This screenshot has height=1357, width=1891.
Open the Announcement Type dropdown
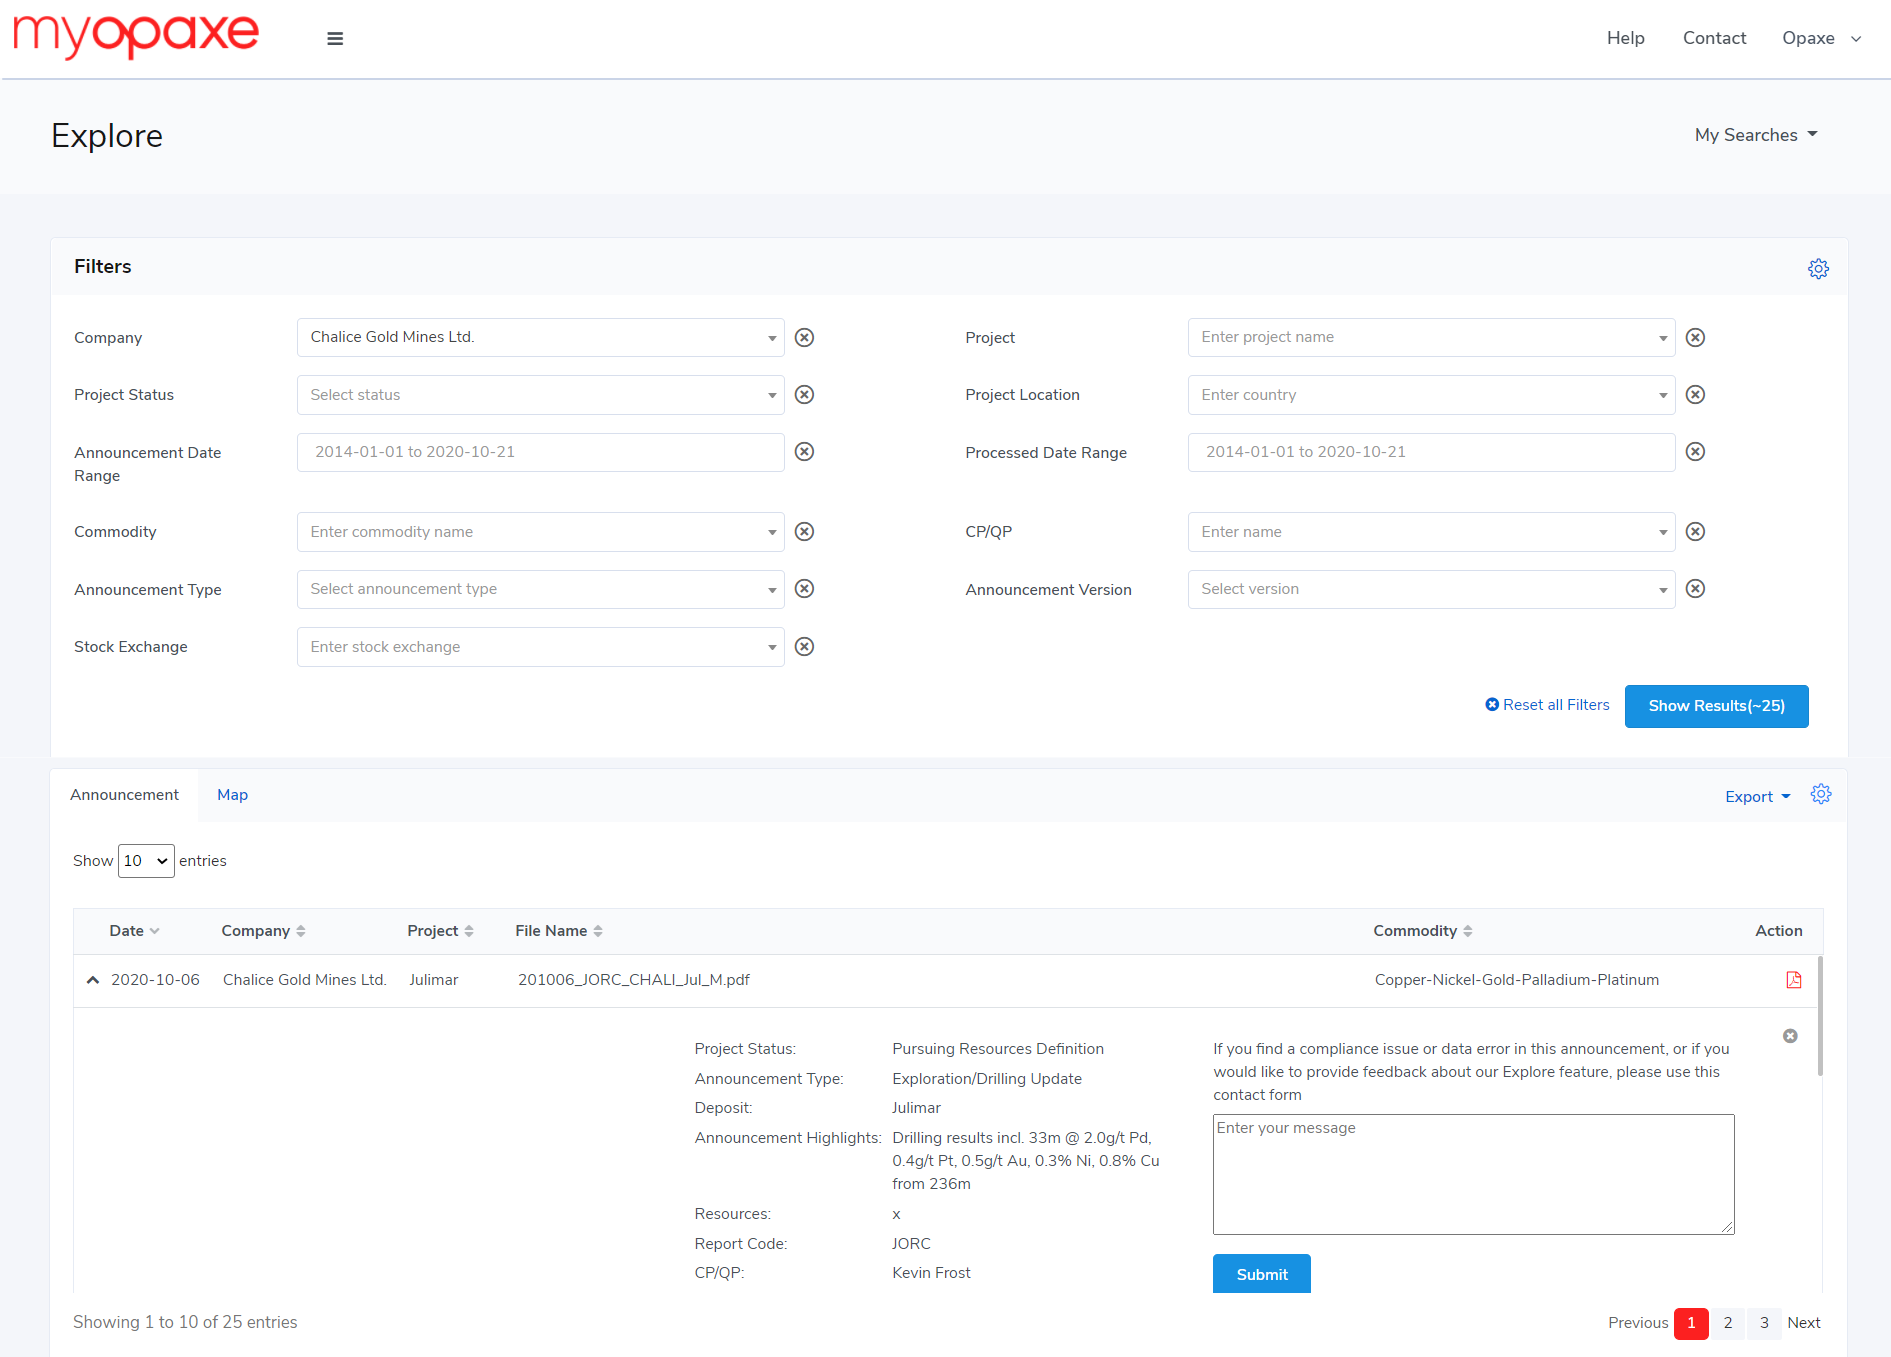540,589
